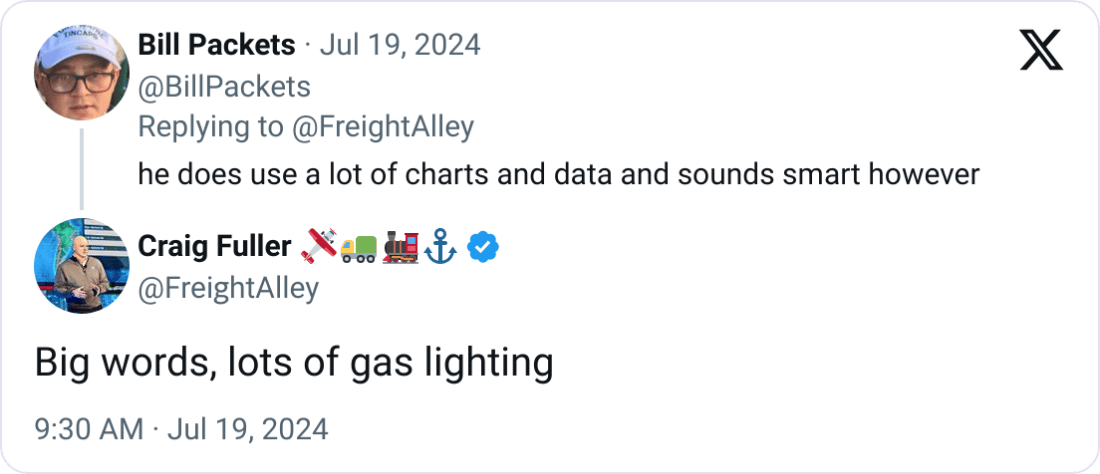This screenshot has width=1100, height=474.
Task: Click the truck emoji beside Craig Fuller
Action: click(360, 246)
